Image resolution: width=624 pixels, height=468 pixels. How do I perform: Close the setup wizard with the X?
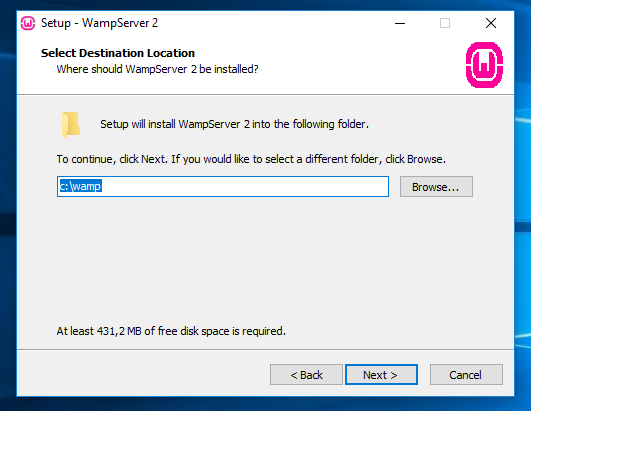(491, 23)
